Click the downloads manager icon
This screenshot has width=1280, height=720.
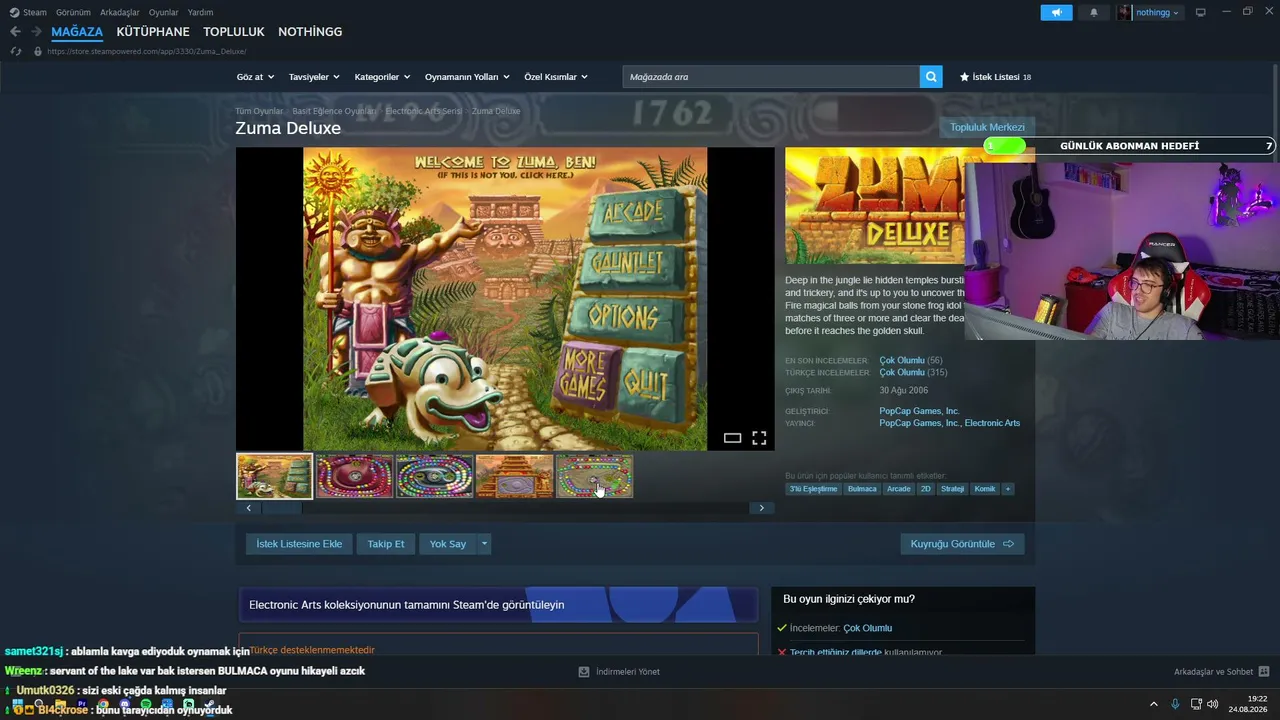click(584, 672)
